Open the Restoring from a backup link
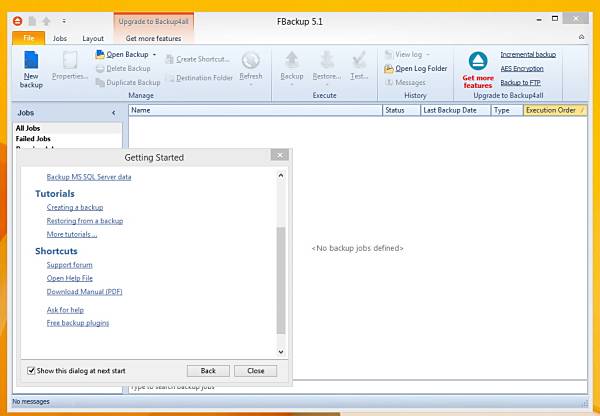The width and height of the screenshot is (600, 416). pyautogui.click(x=85, y=221)
